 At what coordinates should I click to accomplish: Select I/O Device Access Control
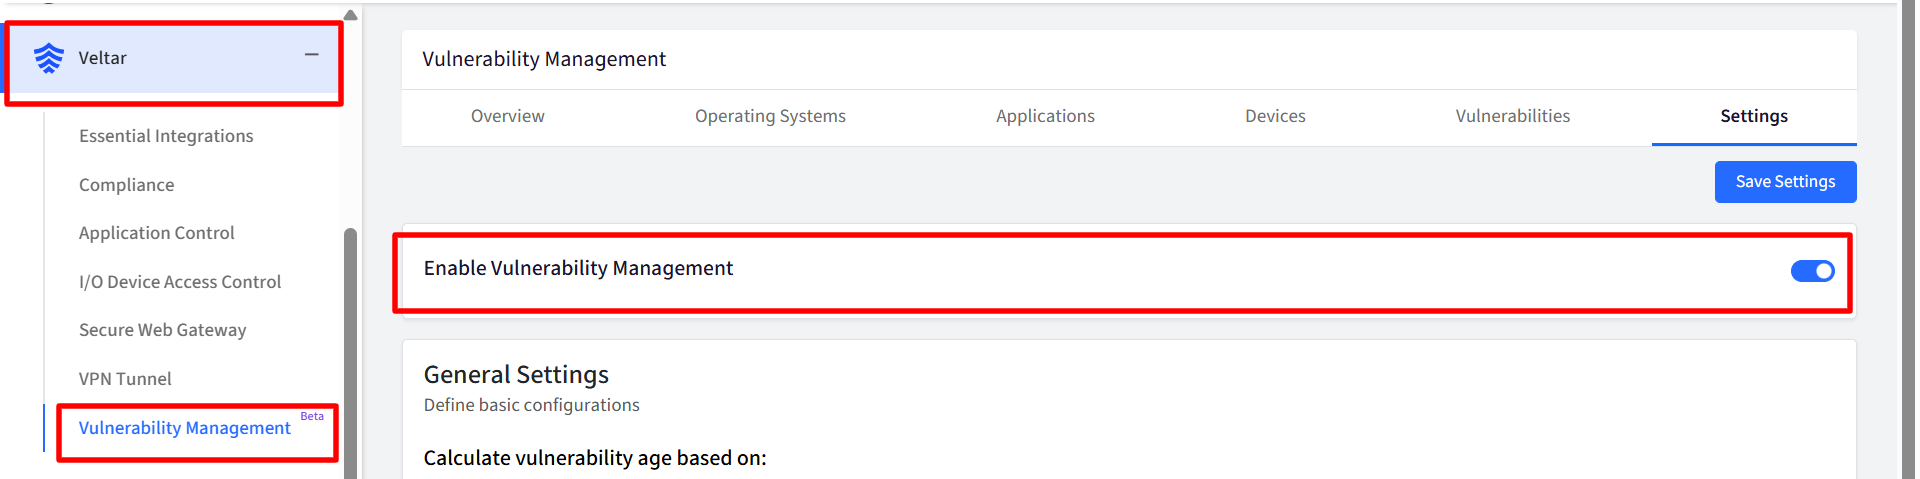pos(180,282)
